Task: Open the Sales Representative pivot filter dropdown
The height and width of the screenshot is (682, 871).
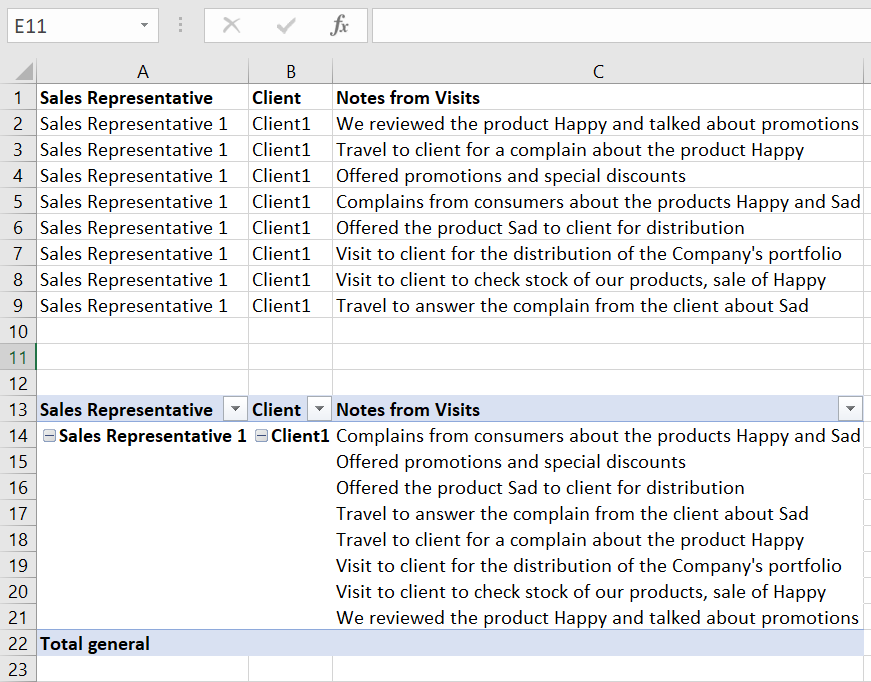Action: [x=234, y=409]
